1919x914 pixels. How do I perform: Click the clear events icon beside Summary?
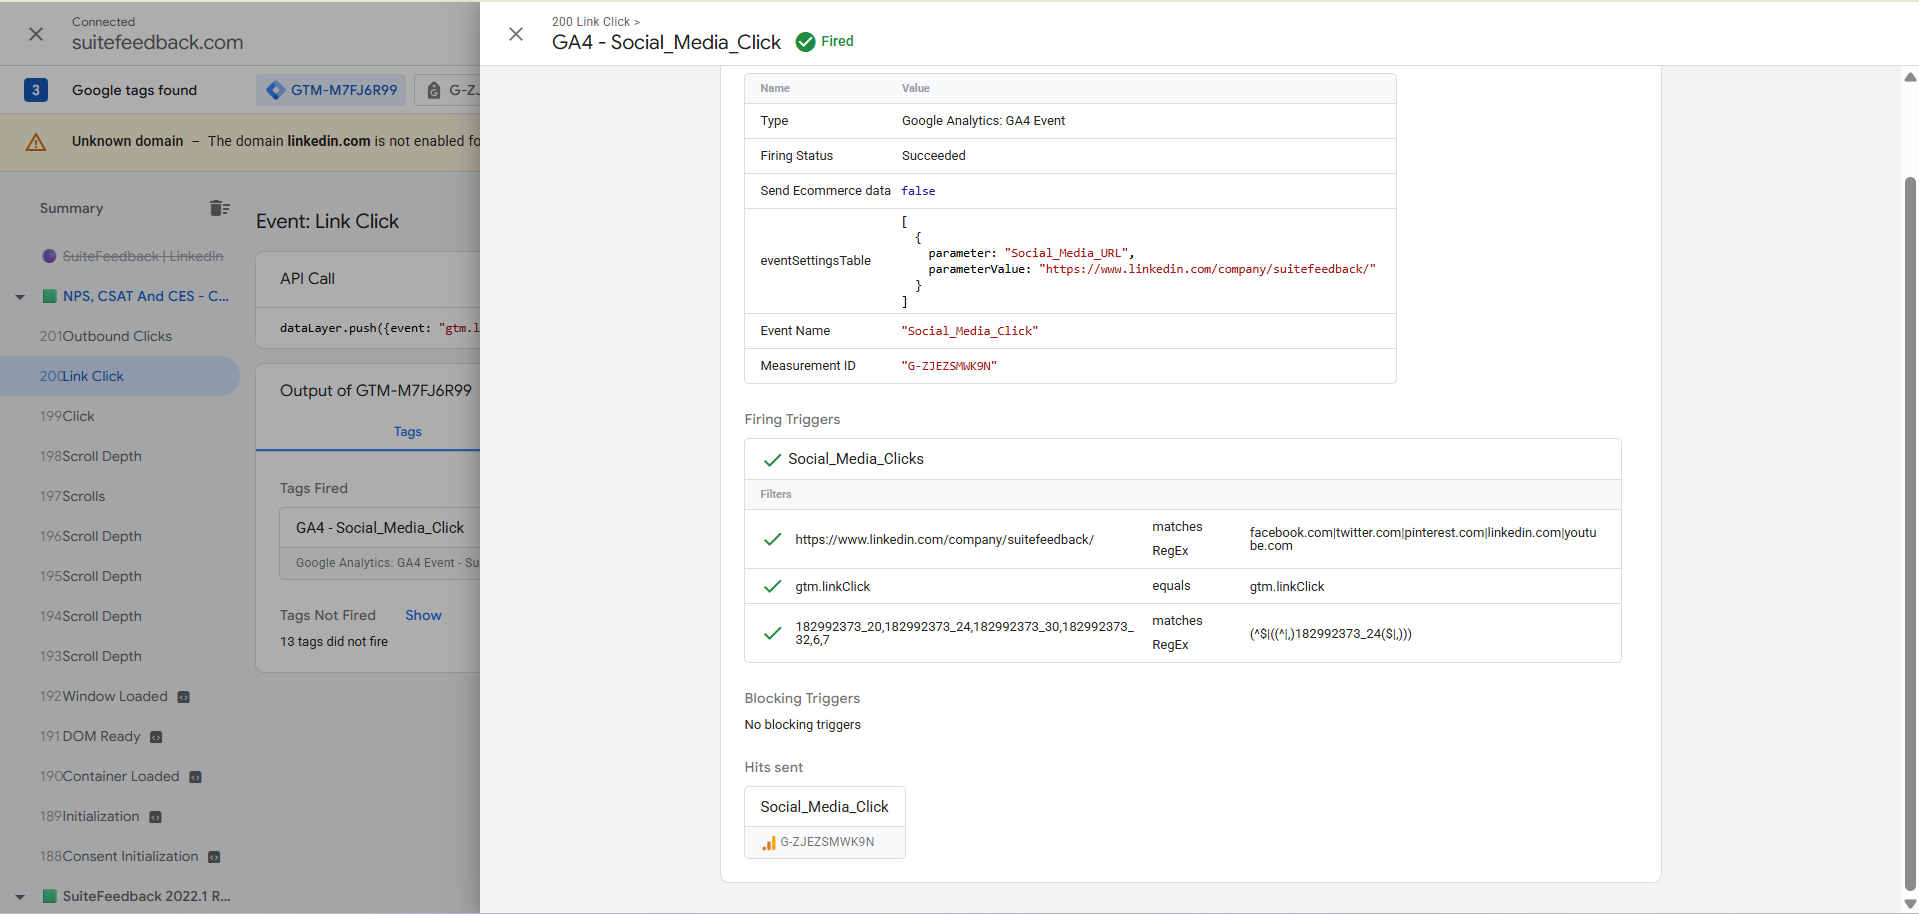(x=219, y=208)
